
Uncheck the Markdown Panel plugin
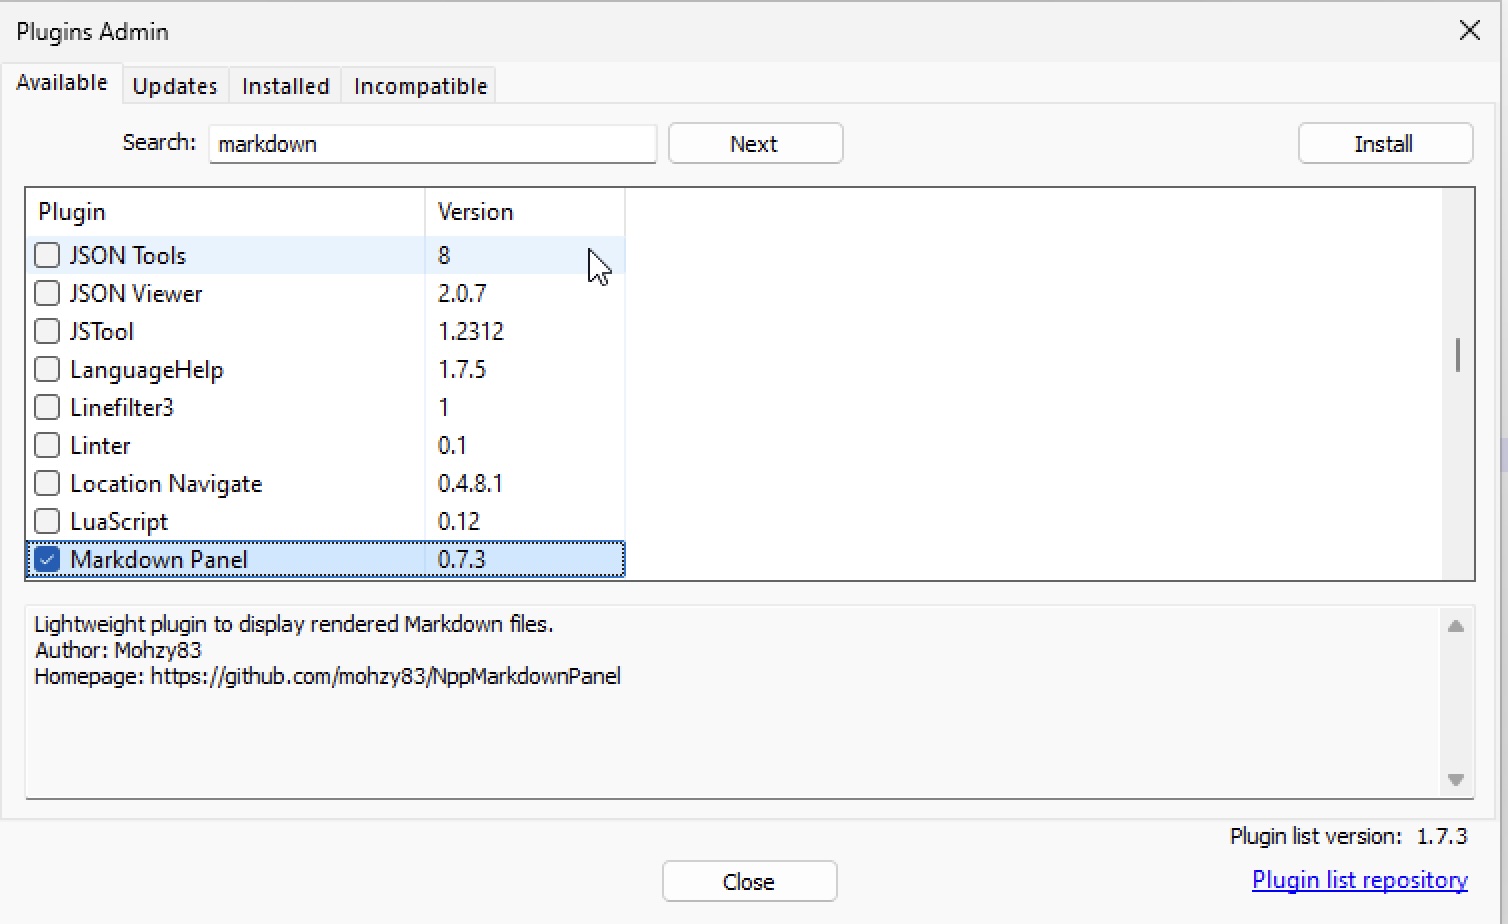(46, 559)
